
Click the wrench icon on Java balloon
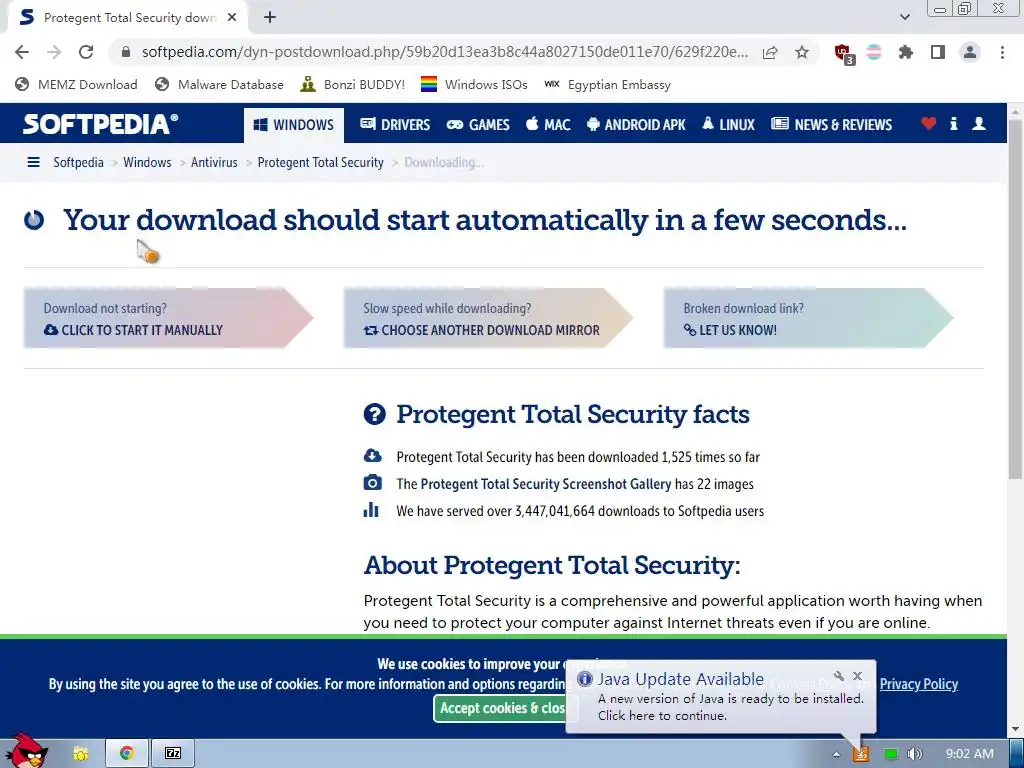(x=839, y=676)
